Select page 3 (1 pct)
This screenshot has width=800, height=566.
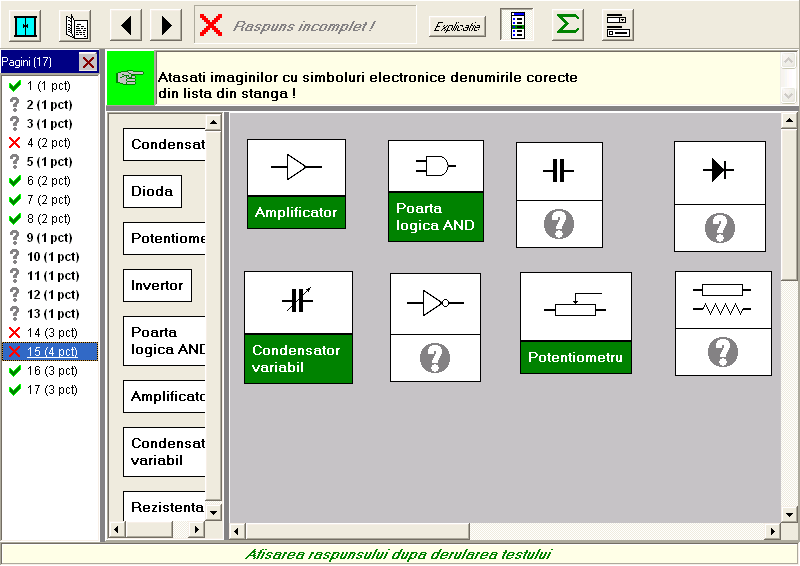[x=49, y=124]
